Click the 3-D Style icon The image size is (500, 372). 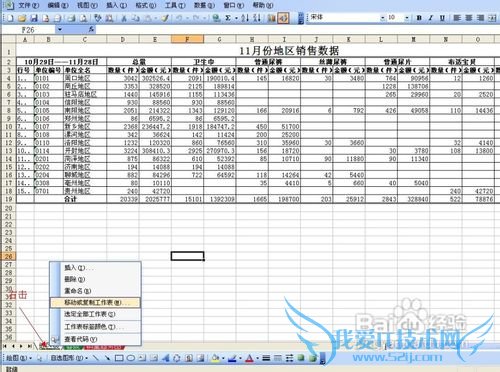[313, 358]
